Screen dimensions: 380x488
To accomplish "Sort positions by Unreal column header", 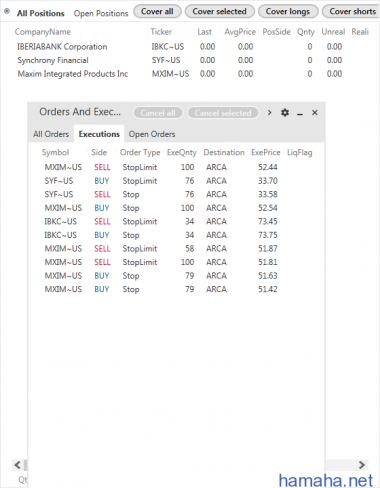I will point(333,32).
